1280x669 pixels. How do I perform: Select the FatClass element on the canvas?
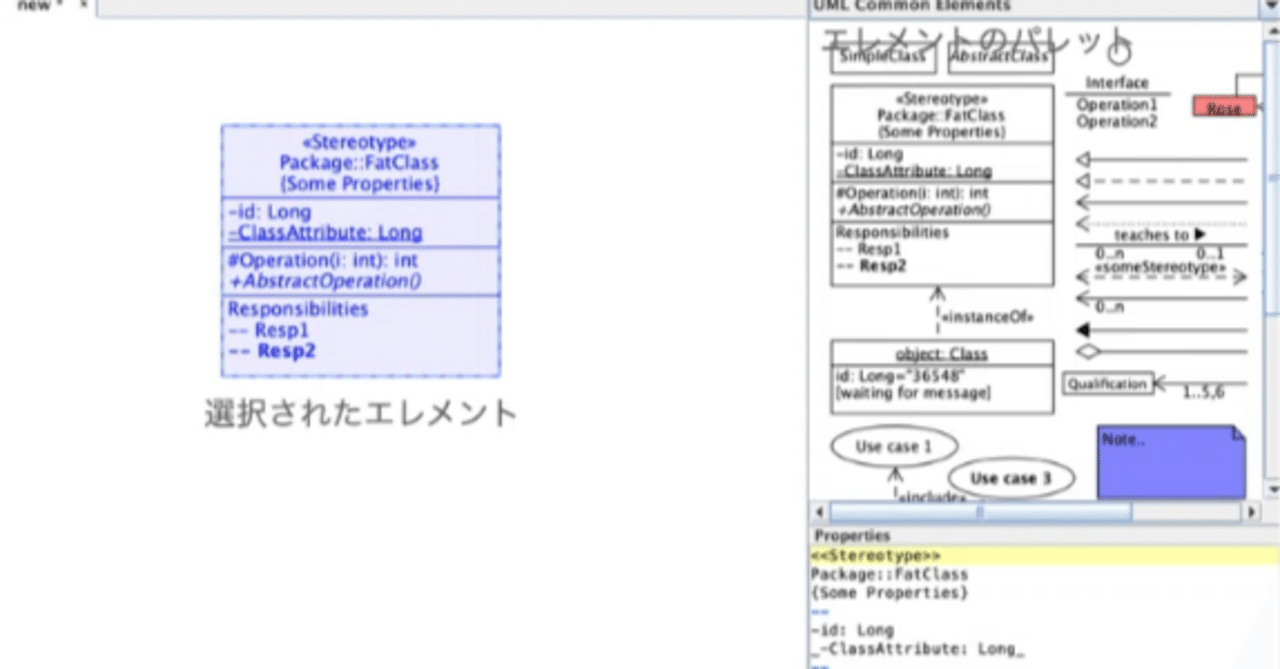click(x=360, y=250)
